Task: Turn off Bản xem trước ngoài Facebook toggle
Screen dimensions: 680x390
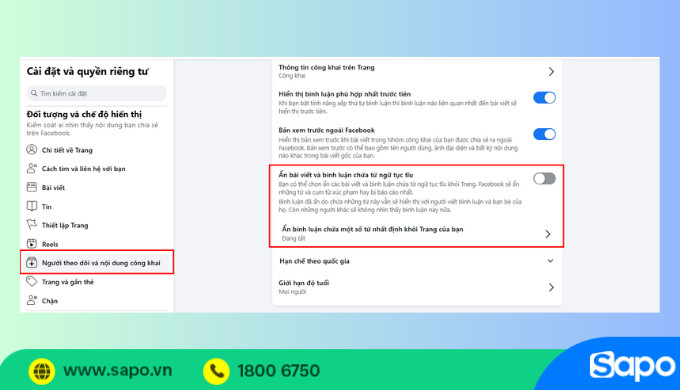Action: [x=544, y=134]
